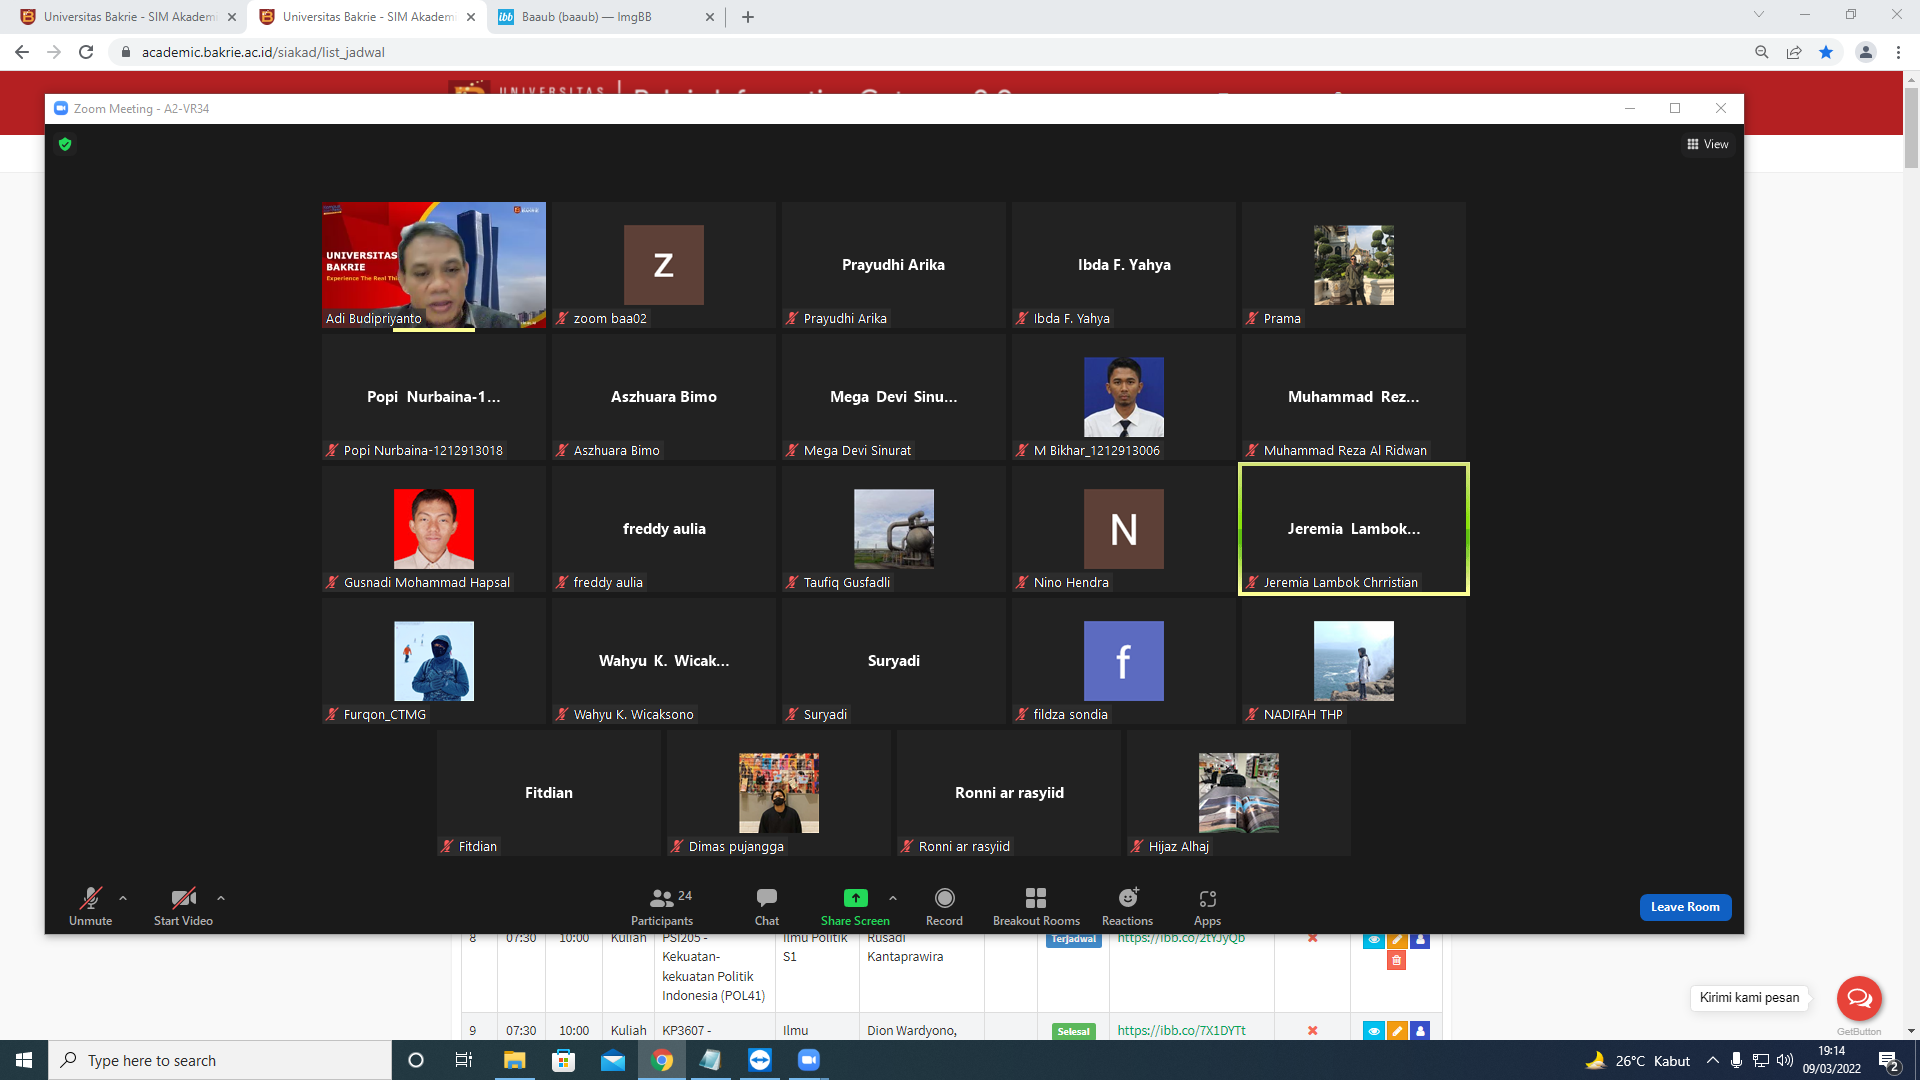Click the zoom magnifier icon in address bar
The height and width of the screenshot is (1080, 1920).
pos(1762,52)
